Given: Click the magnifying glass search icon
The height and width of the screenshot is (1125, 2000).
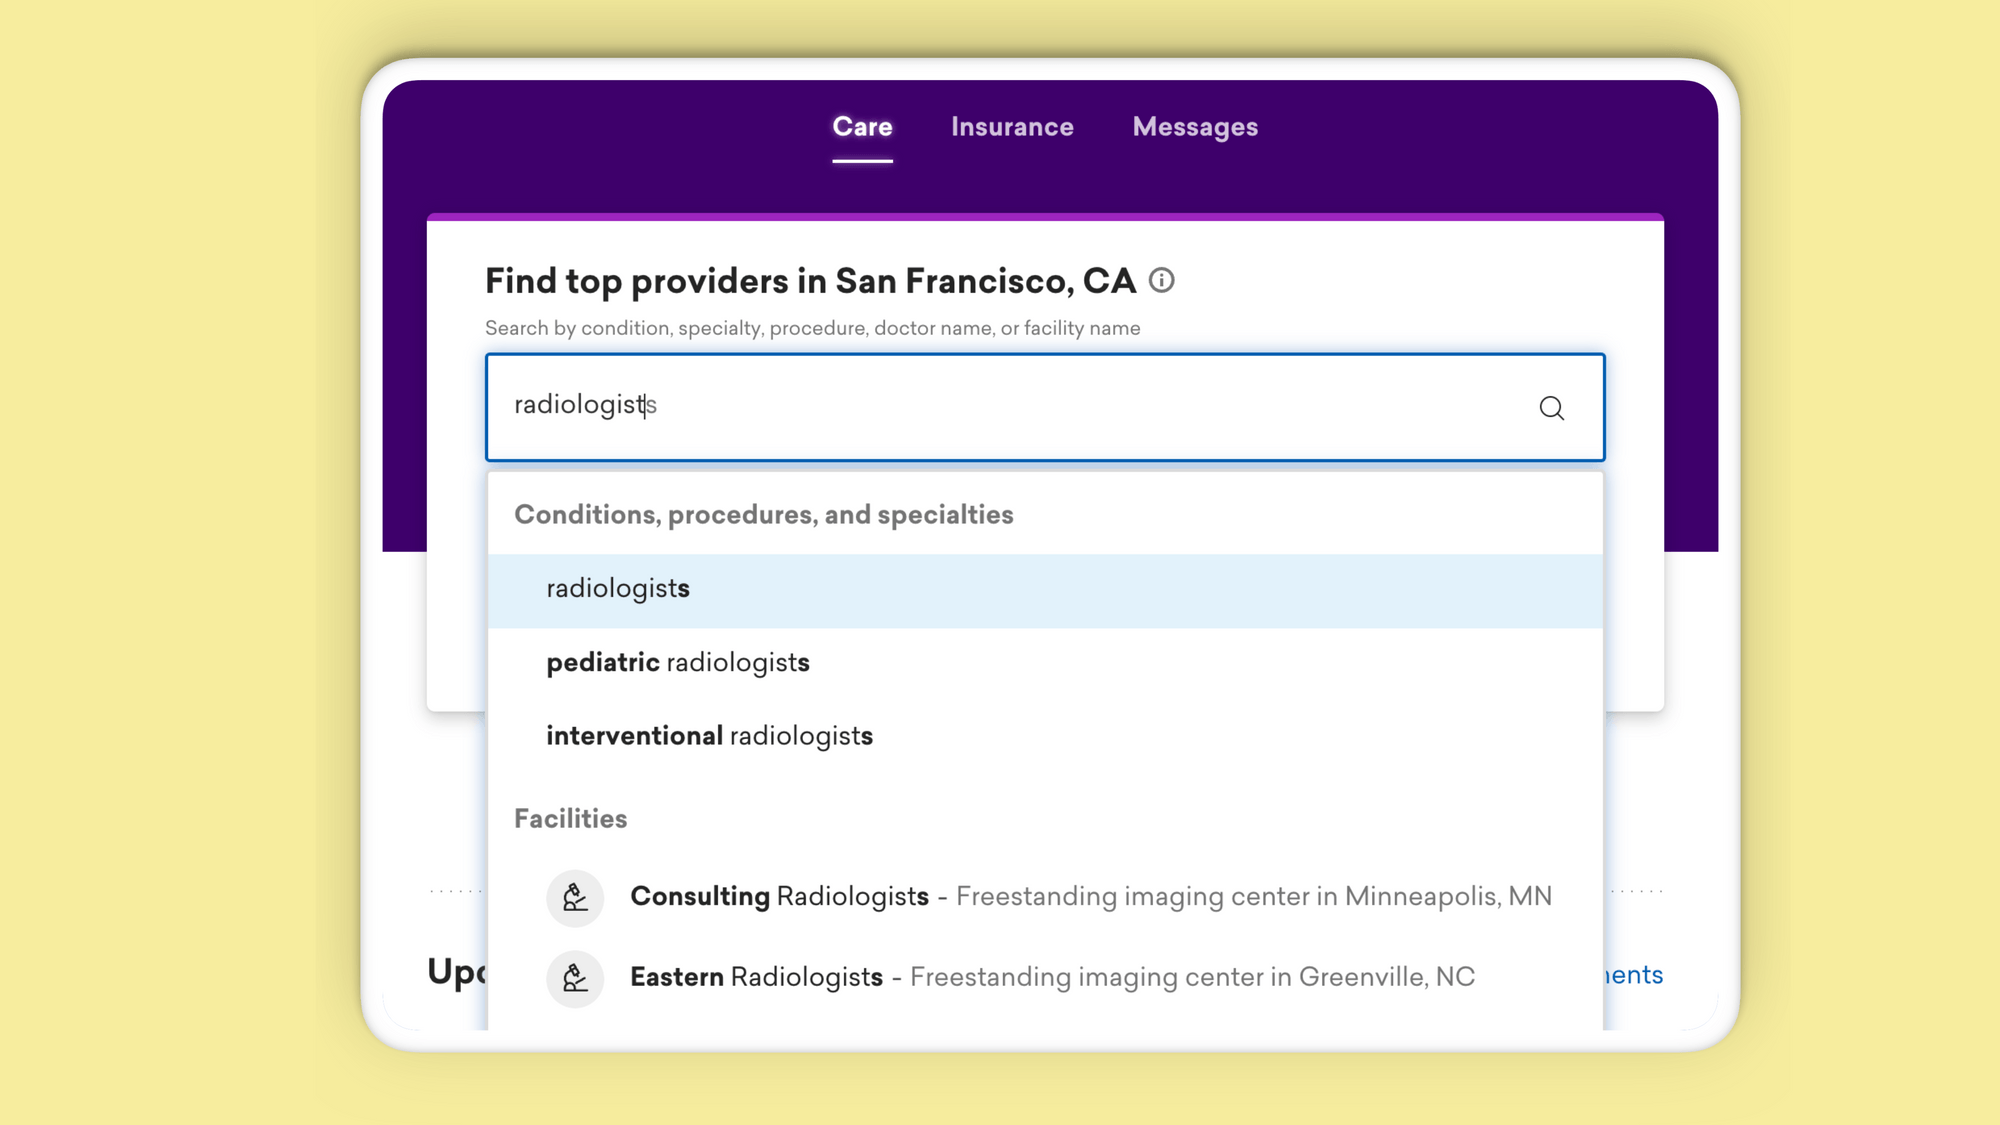Looking at the screenshot, I should [x=1551, y=408].
